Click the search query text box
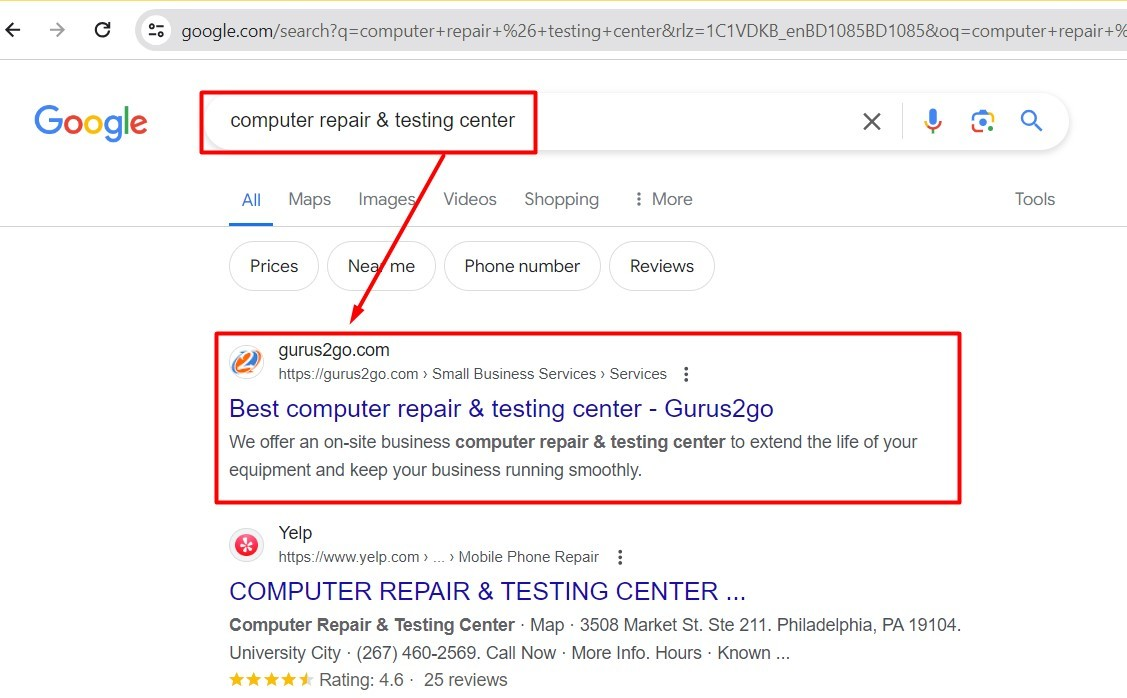Viewport: 1127px width, 698px height. 532,121
